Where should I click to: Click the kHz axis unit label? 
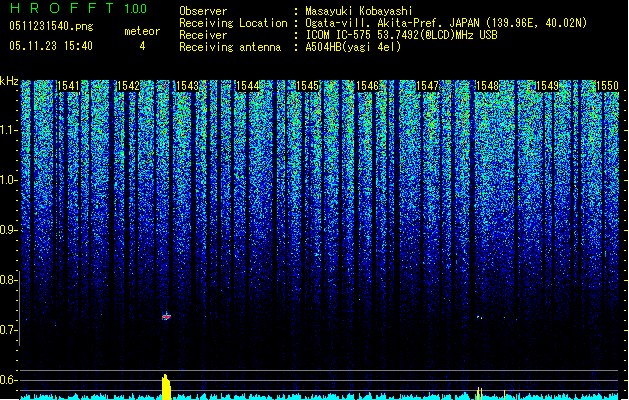(x=9, y=81)
